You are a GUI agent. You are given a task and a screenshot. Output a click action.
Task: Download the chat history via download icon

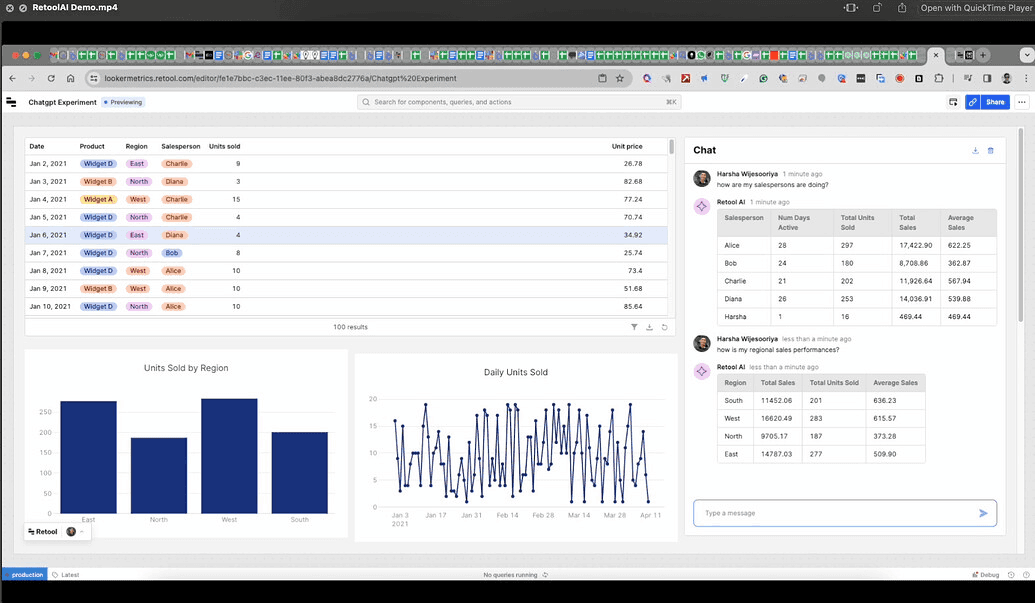[x=975, y=150]
